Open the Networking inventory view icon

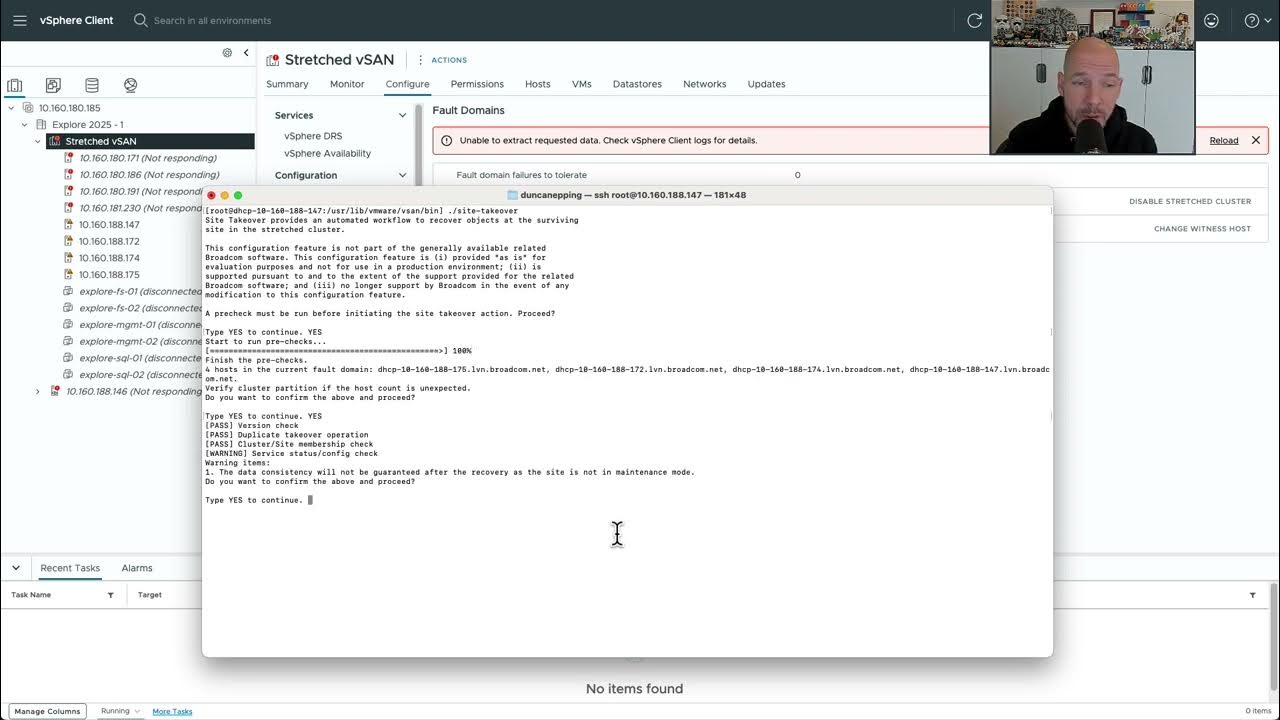point(130,86)
